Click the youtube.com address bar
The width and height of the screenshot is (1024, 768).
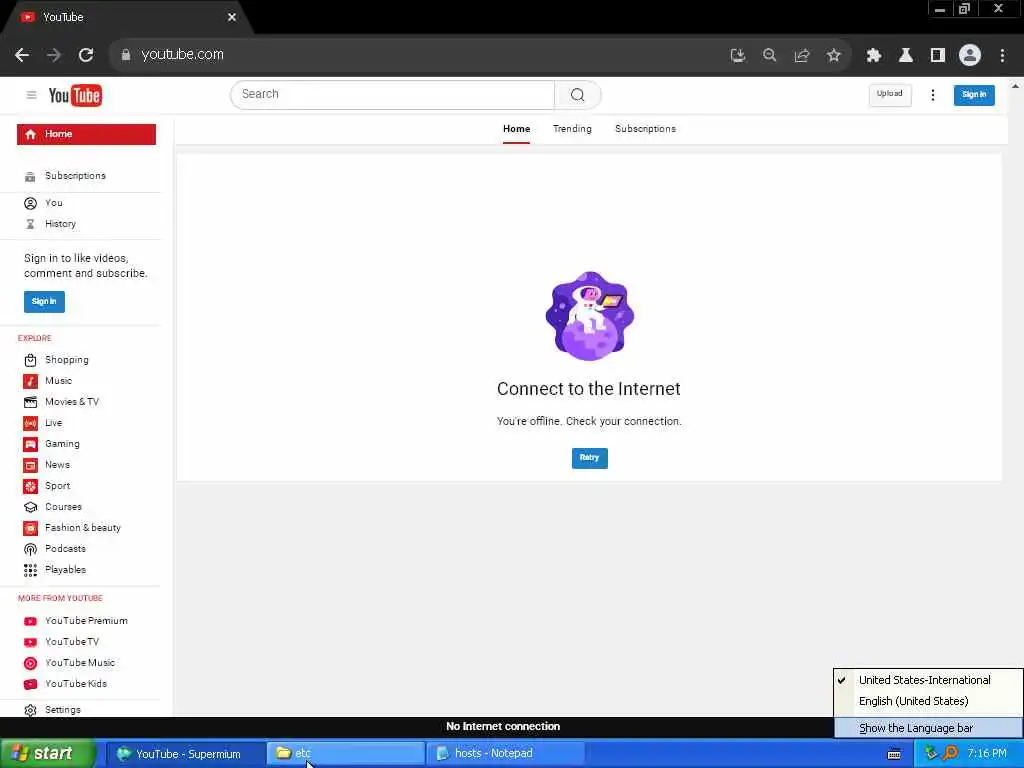point(418,55)
